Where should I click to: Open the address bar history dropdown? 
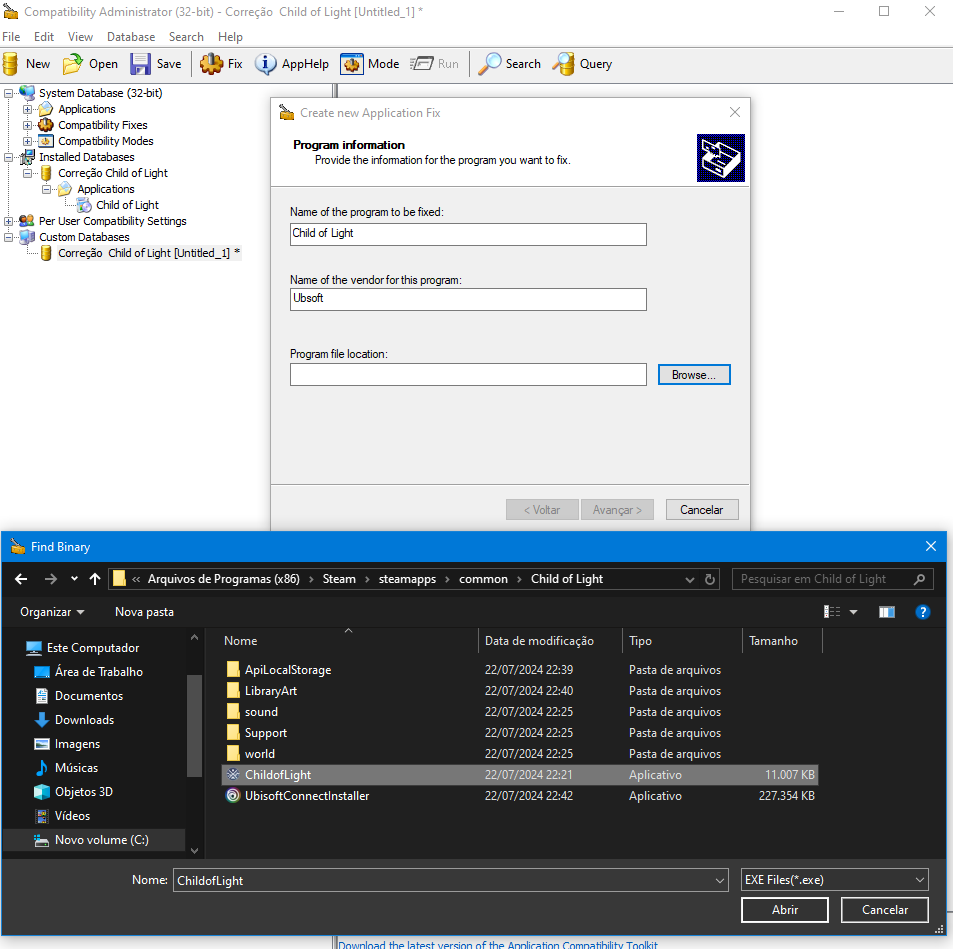tap(690, 579)
